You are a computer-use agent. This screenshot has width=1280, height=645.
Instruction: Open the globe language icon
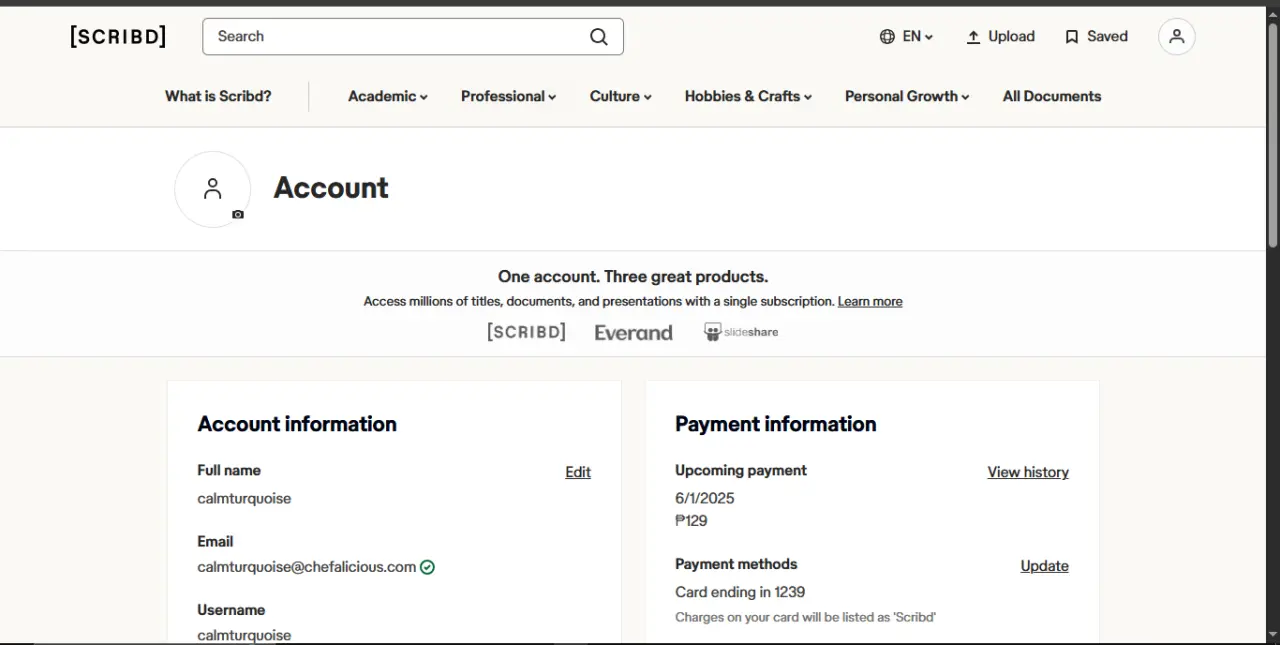887,37
